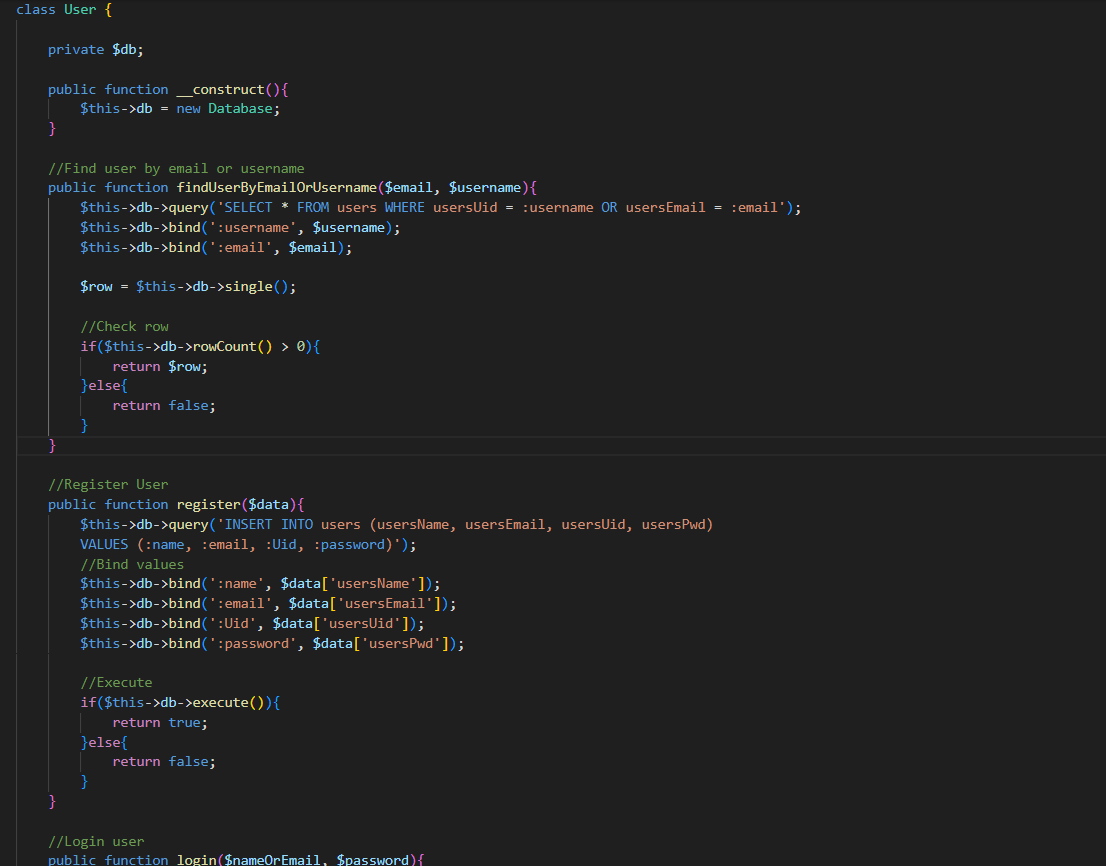Click the '$password' parameter in login signature

click(372, 860)
